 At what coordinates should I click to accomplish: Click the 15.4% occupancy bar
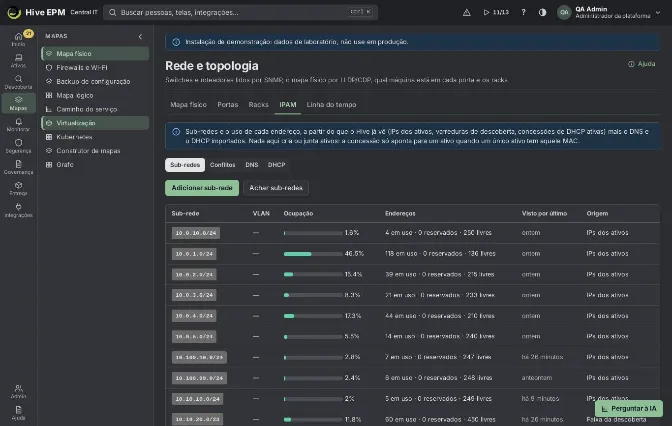[313, 274]
